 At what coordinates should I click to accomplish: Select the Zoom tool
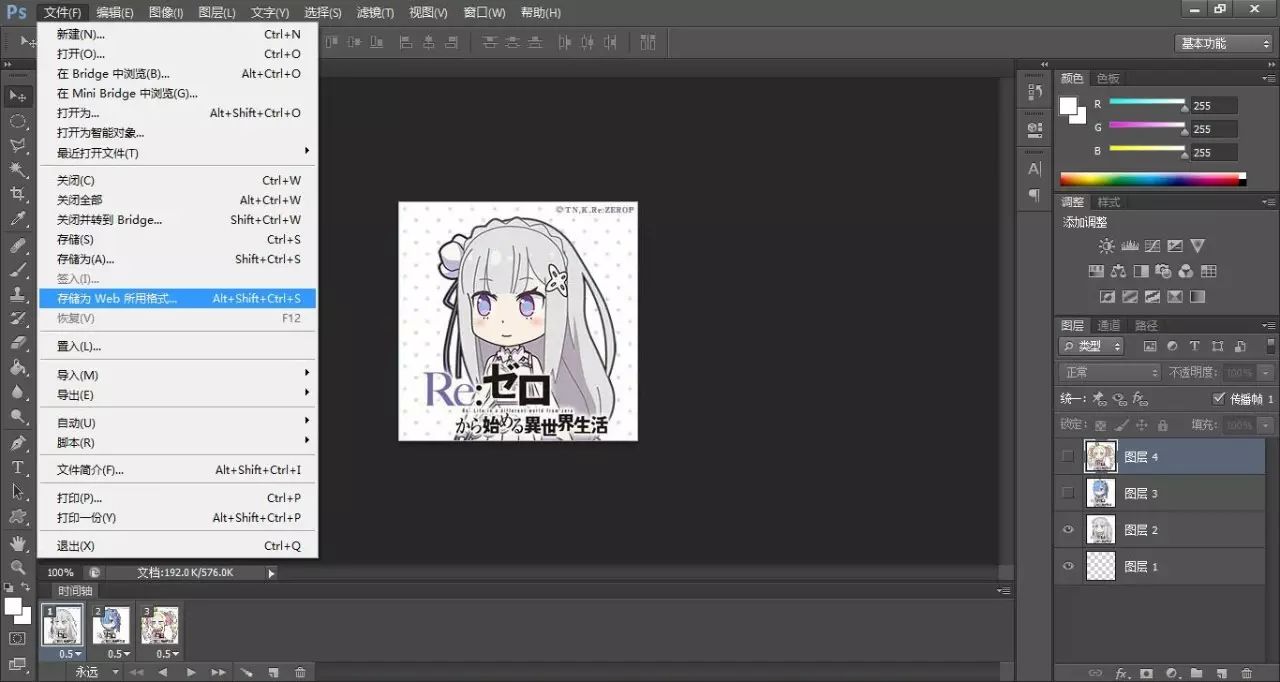(x=18, y=567)
